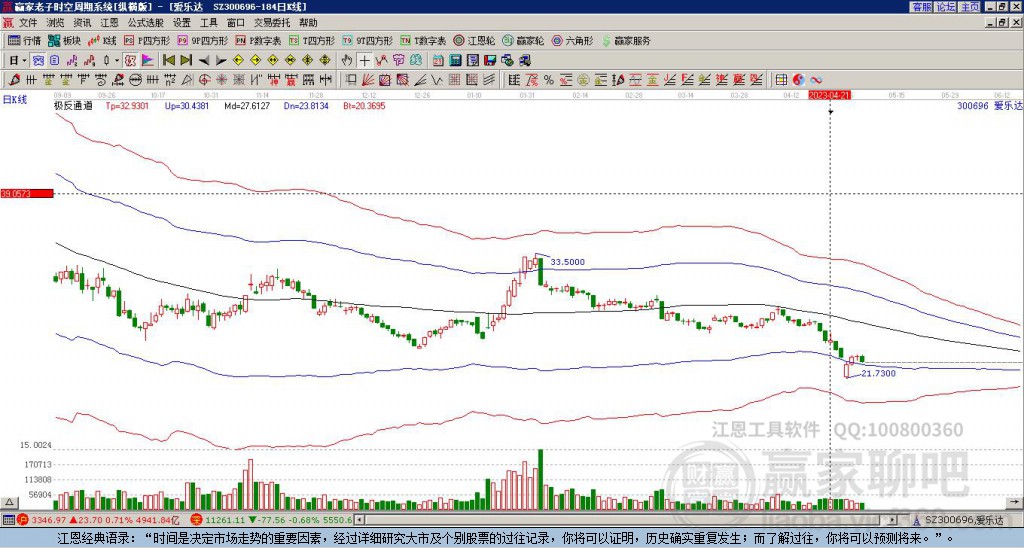
Task: Click the yin-yang taiji icon
Action: click(x=798, y=80)
